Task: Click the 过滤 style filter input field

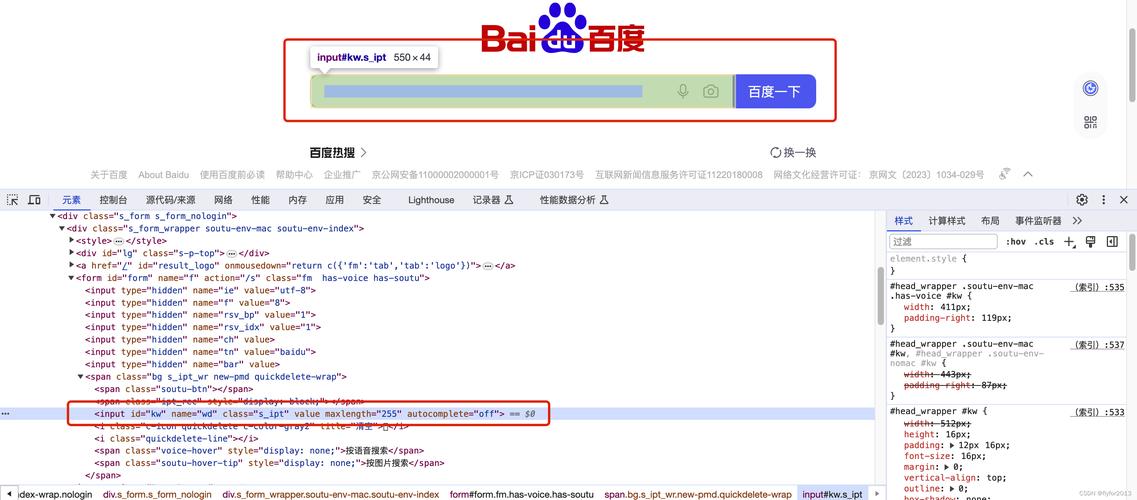Action: pos(943,242)
